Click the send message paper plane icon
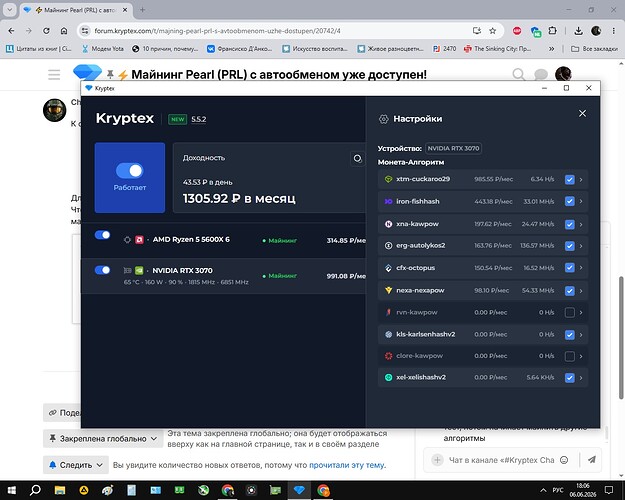 coord(592,460)
